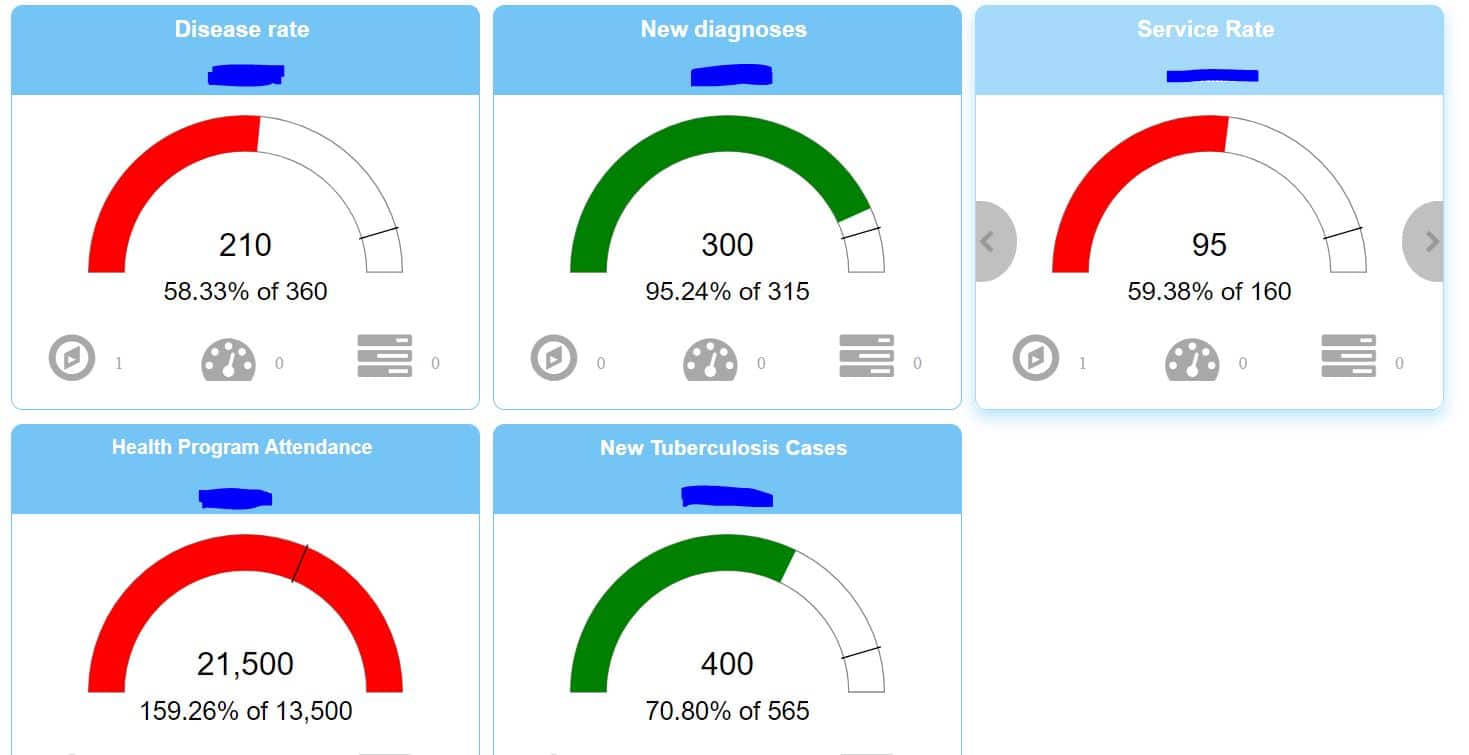This screenshot has height=755, width=1469.
Task: Click the compass icon in Disease rate card
Action: [72, 358]
